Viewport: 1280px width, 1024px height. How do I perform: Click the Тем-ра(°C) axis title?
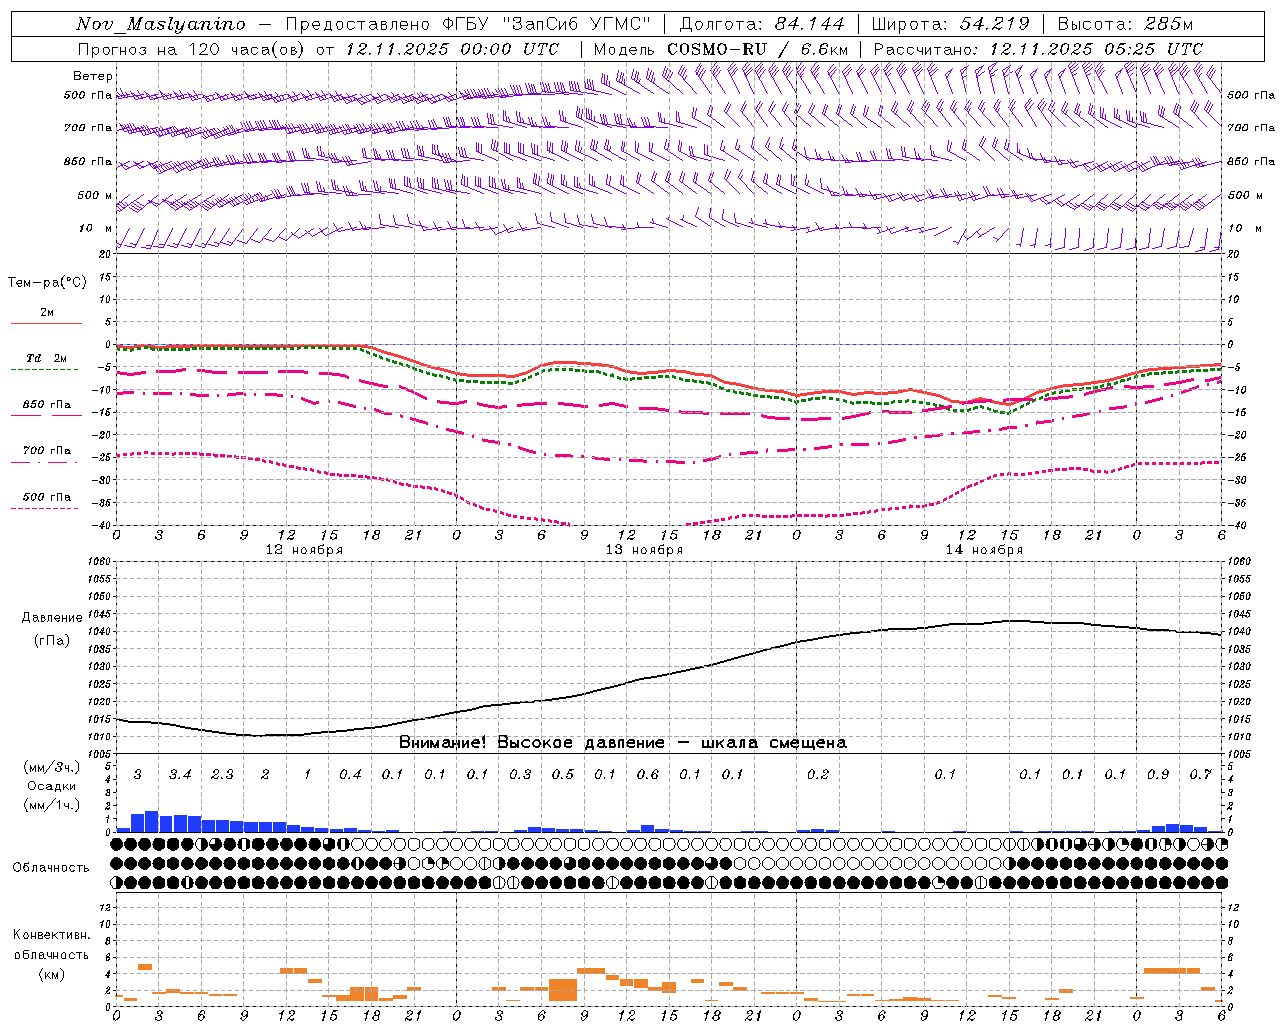tap(47, 283)
